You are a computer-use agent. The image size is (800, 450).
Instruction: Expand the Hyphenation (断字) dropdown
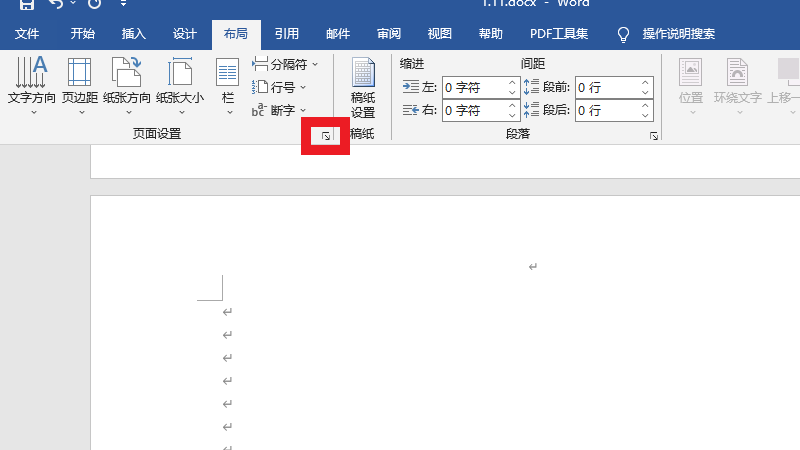point(281,110)
